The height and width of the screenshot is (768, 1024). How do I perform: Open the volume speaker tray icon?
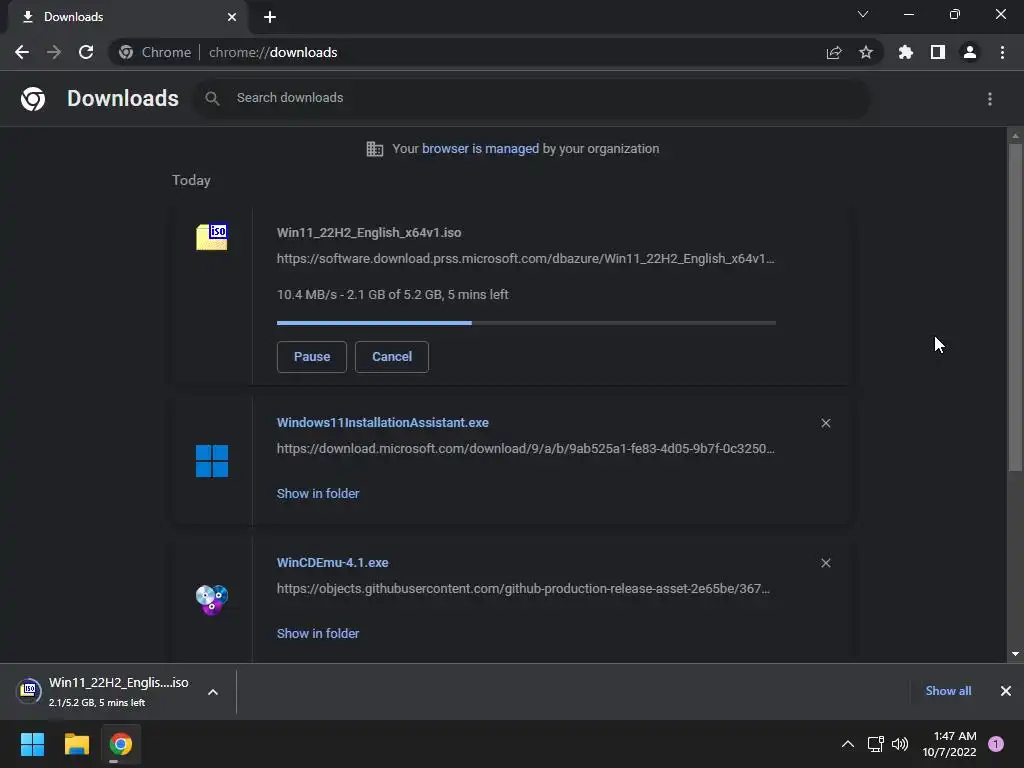click(x=900, y=744)
